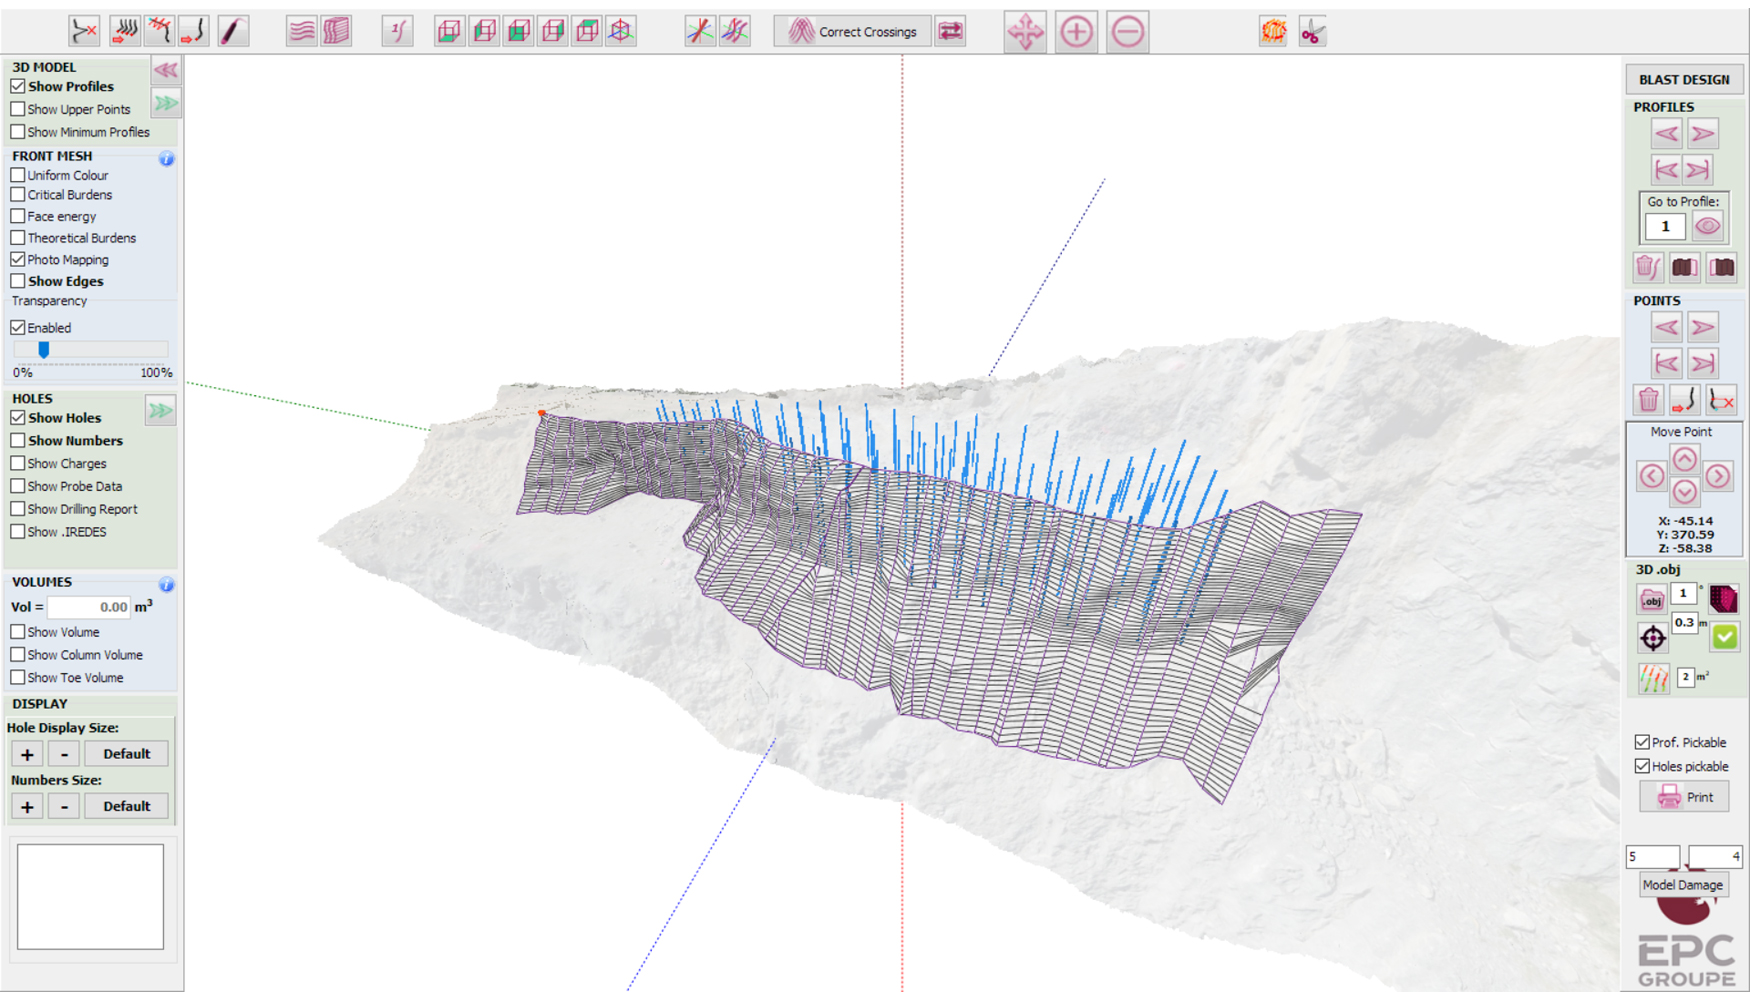Toggle Transparency Enabled checkbox

pos(18,327)
